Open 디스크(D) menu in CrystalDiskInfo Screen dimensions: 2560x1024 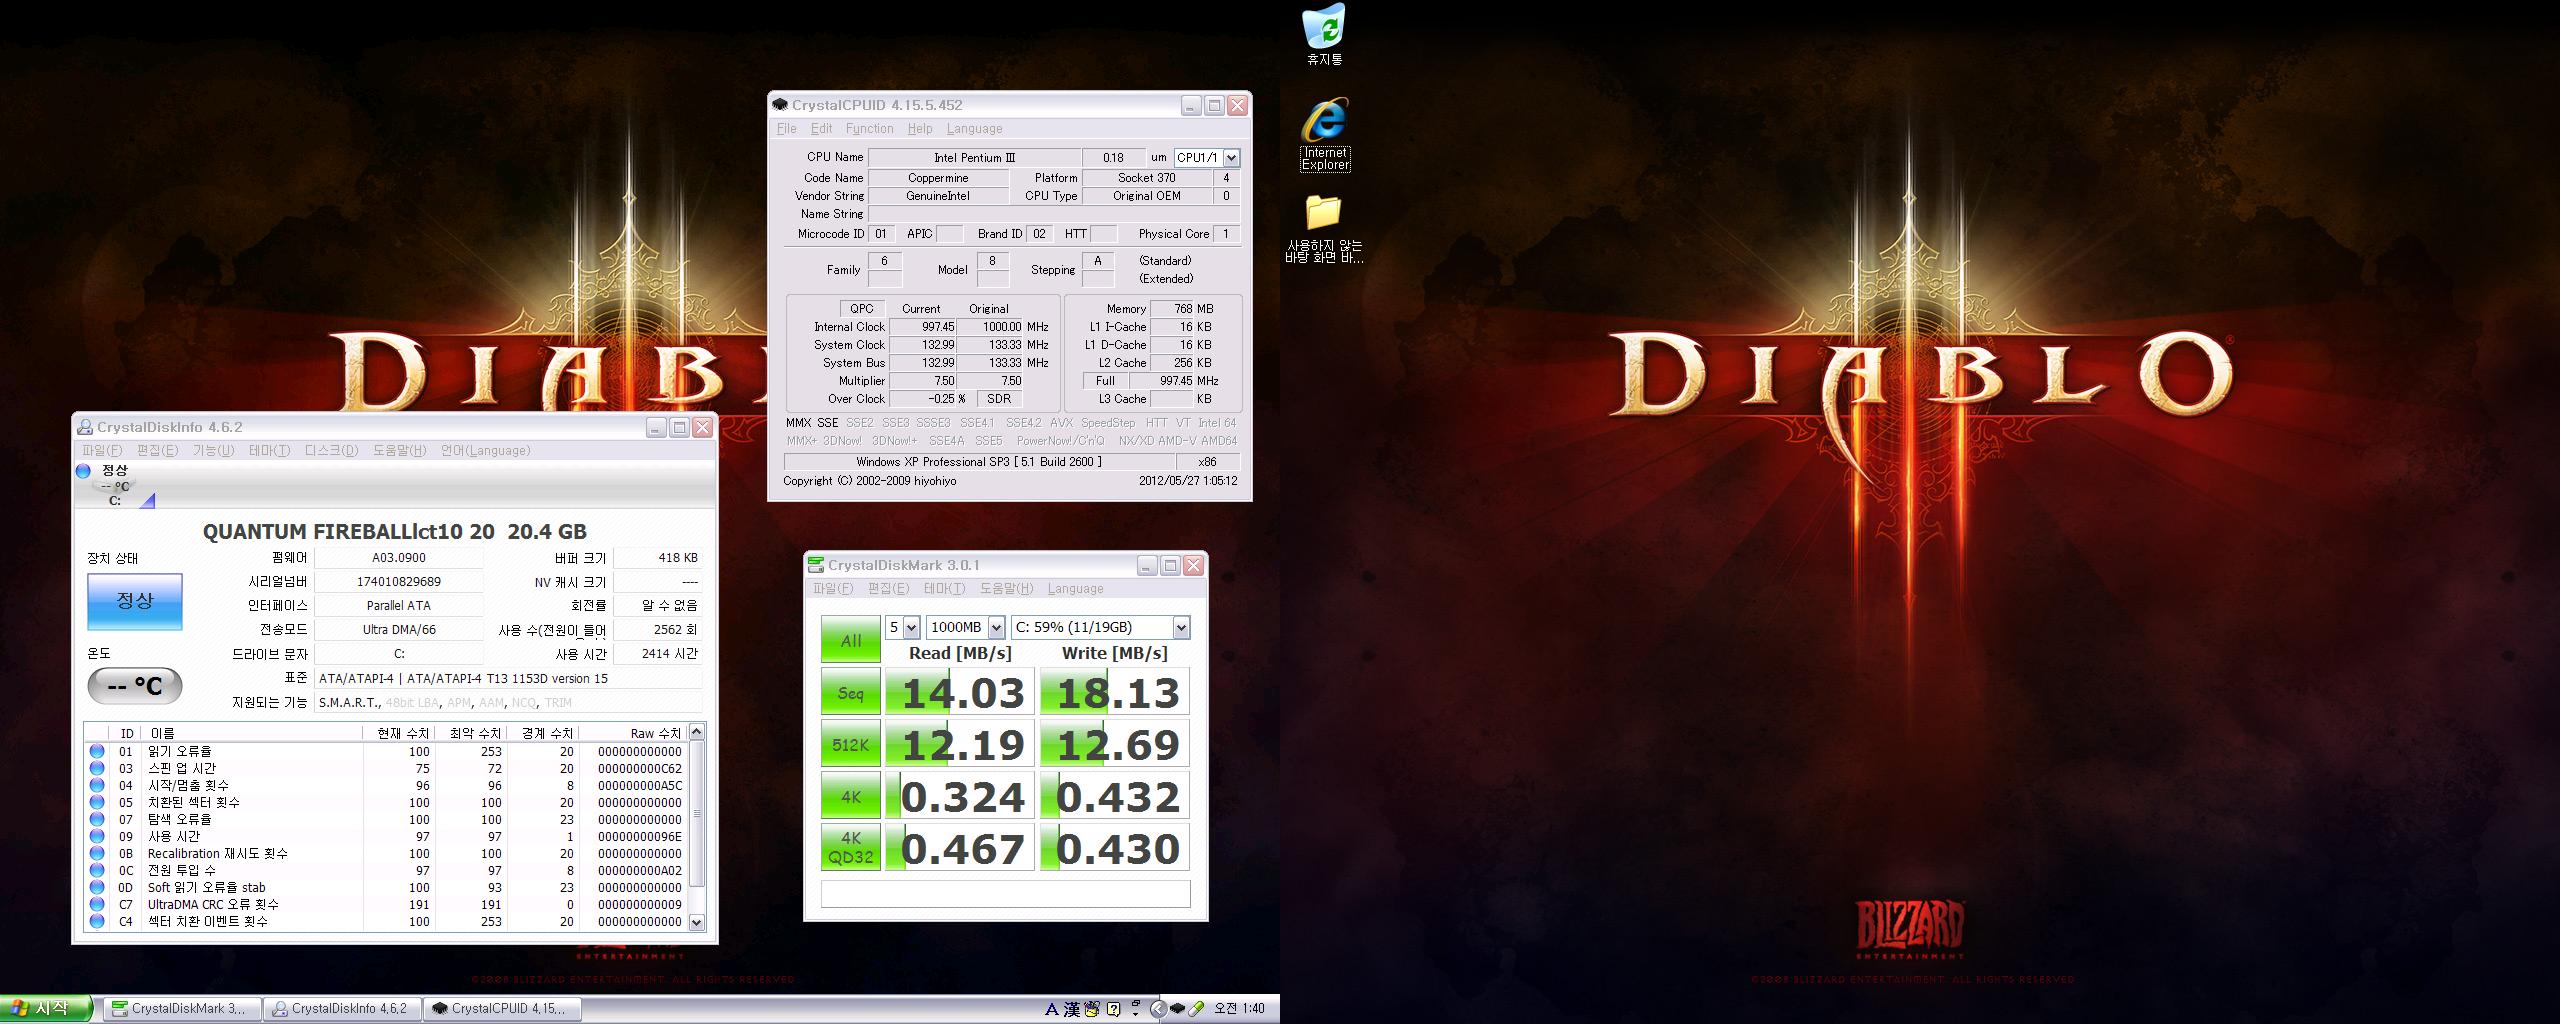(331, 451)
